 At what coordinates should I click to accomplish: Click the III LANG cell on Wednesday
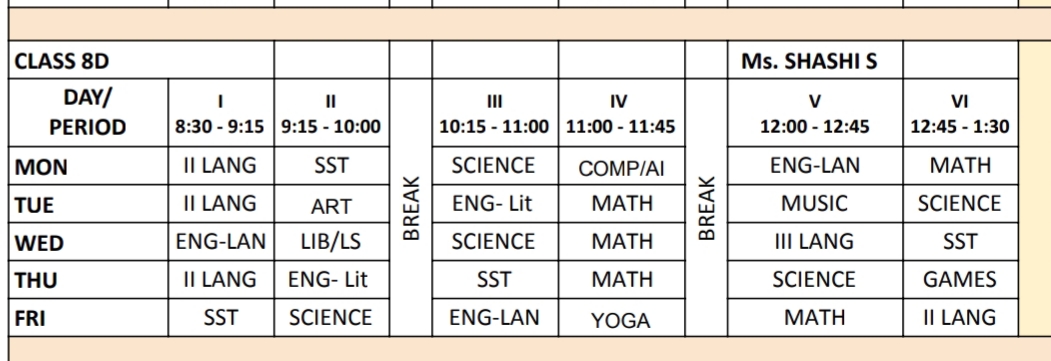814,242
